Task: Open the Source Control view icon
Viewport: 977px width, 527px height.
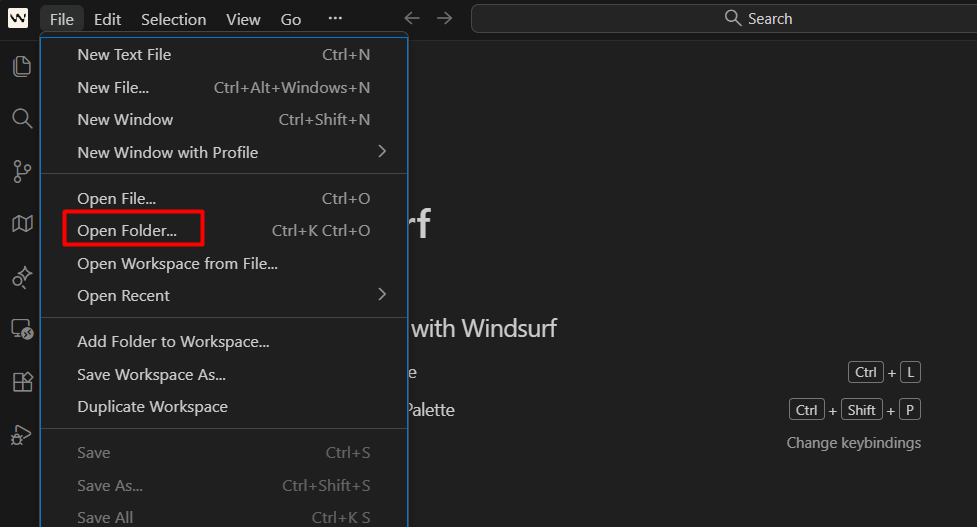Action: click(x=21, y=171)
